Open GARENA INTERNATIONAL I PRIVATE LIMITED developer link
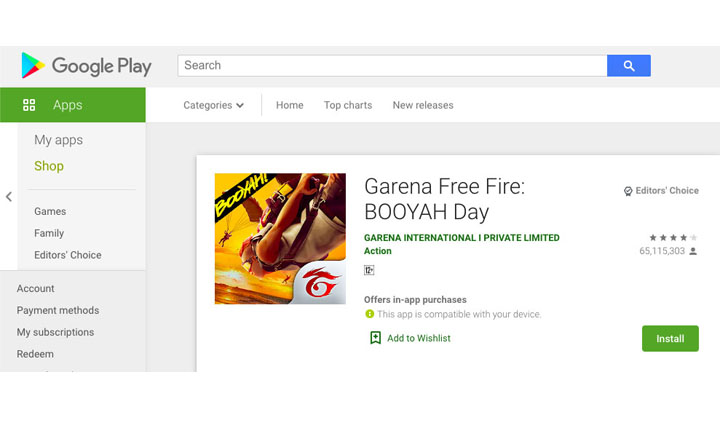 tap(461, 238)
